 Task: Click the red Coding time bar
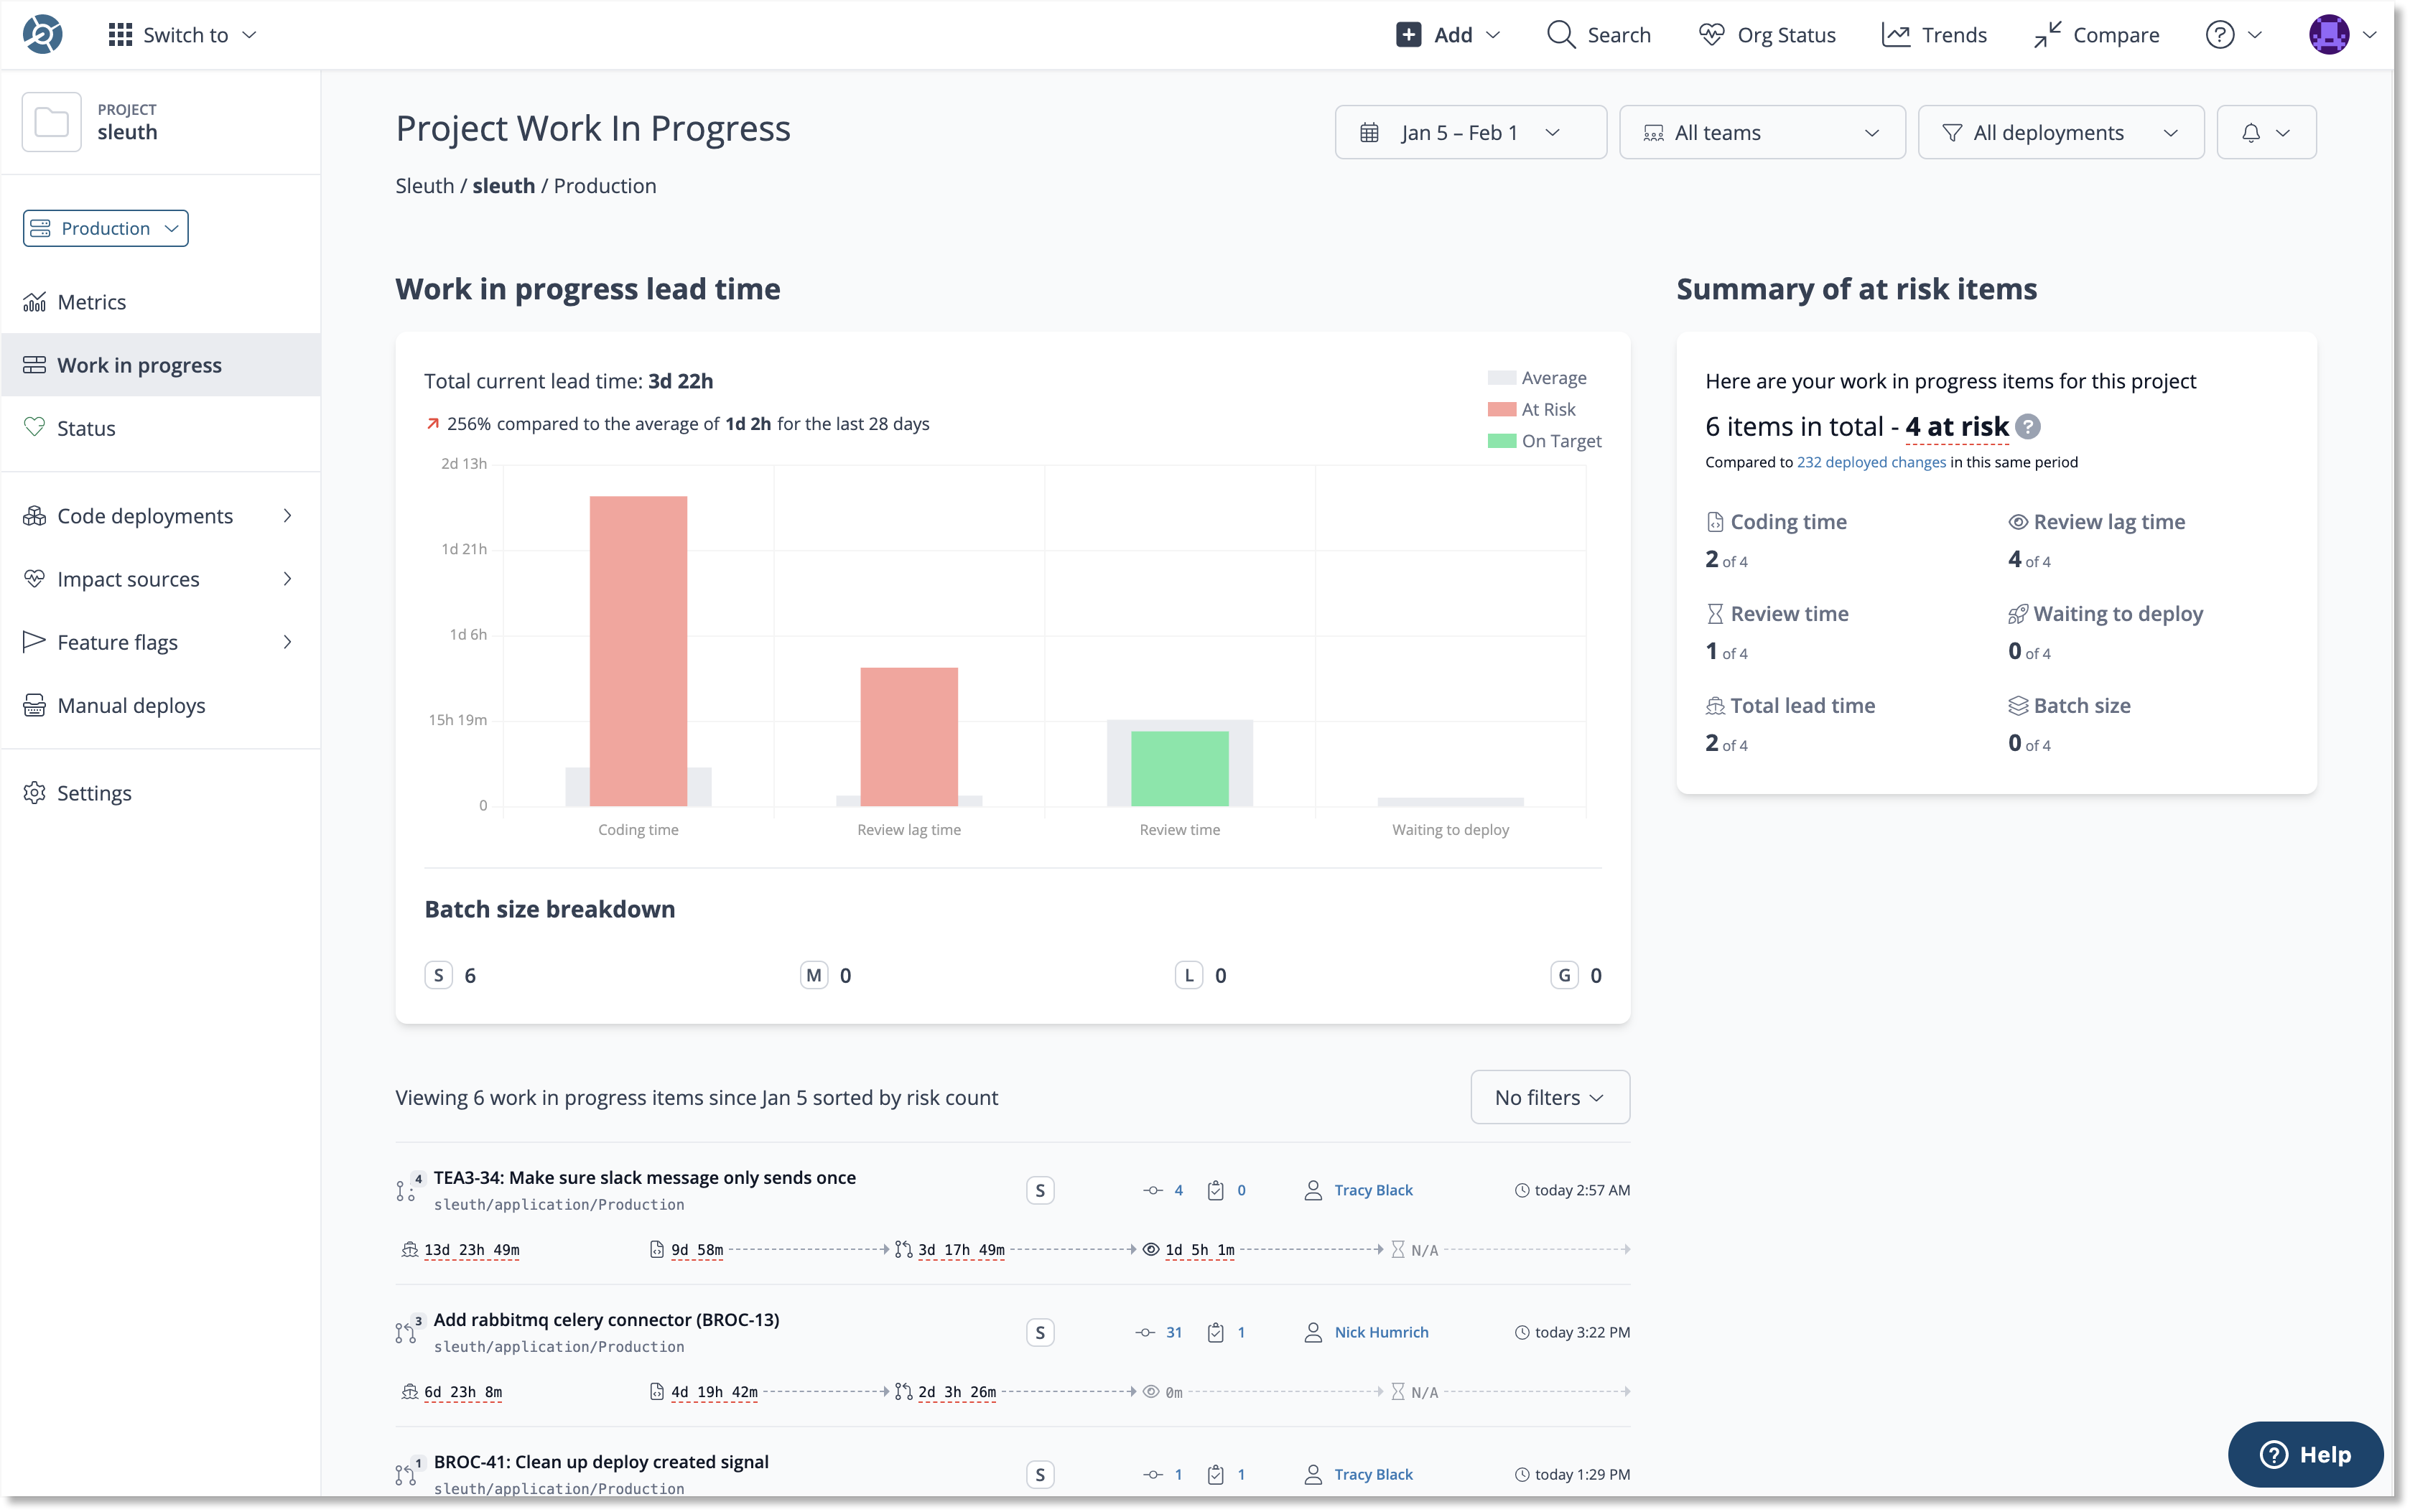point(638,650)
